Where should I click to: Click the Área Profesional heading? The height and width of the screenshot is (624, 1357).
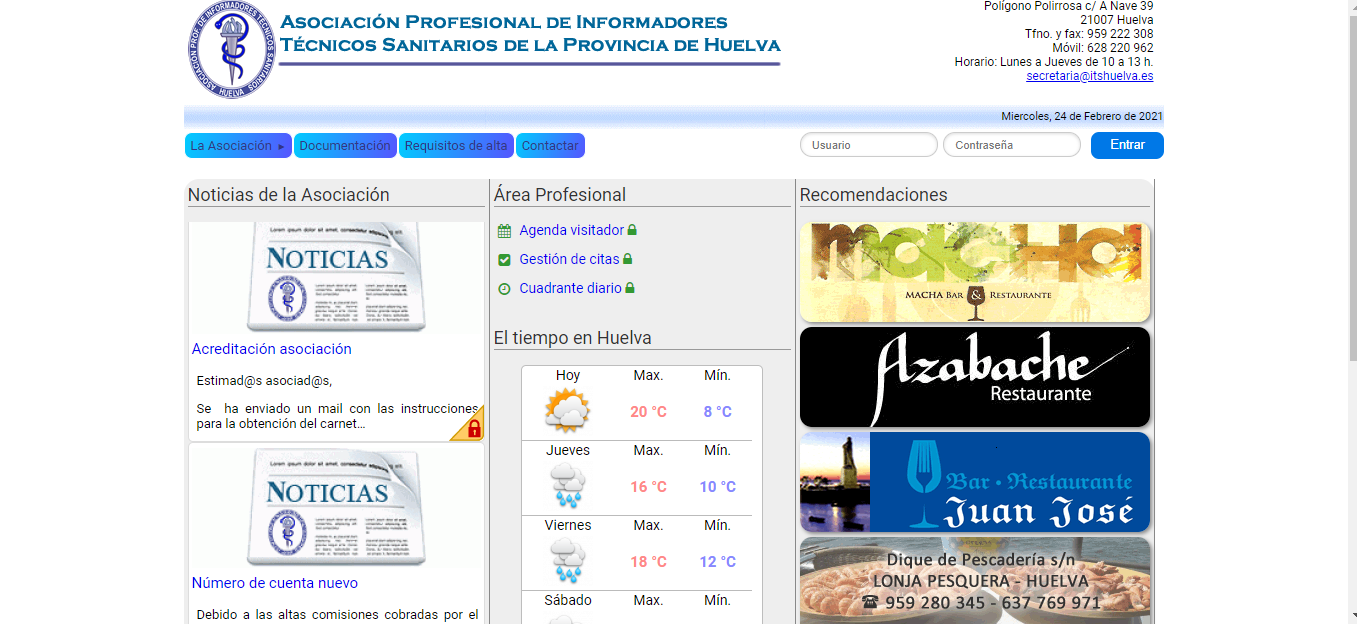pyautogui.click(x=560, y=195)
